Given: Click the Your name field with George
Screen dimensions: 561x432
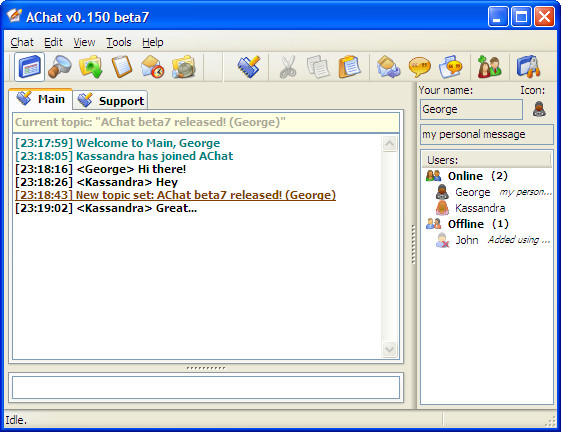Looking at the screenshot, I should click(x=471, y=109).
